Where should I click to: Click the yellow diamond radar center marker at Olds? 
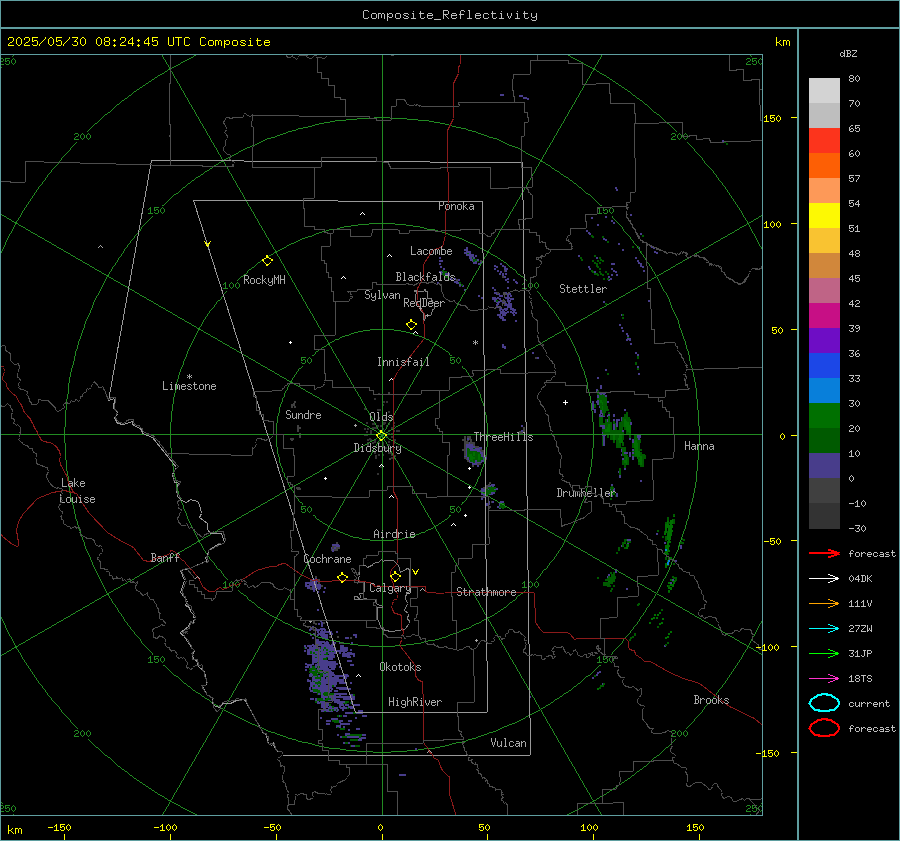pos(382,436)
